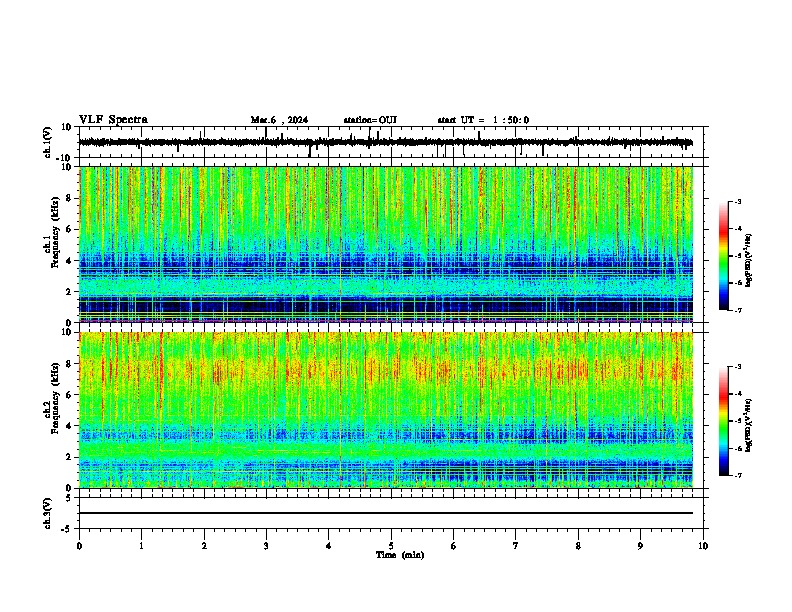The height and width of the screenshot is (612, 792).
Task: Click the "start UT = 1 :50: 0" text
Action: click(483, 120)
